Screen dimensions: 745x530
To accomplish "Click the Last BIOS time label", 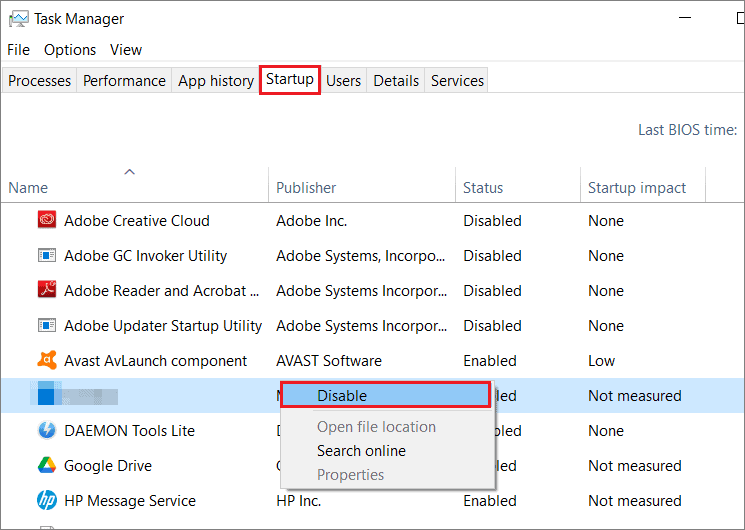I will click(x=687, y=130).
